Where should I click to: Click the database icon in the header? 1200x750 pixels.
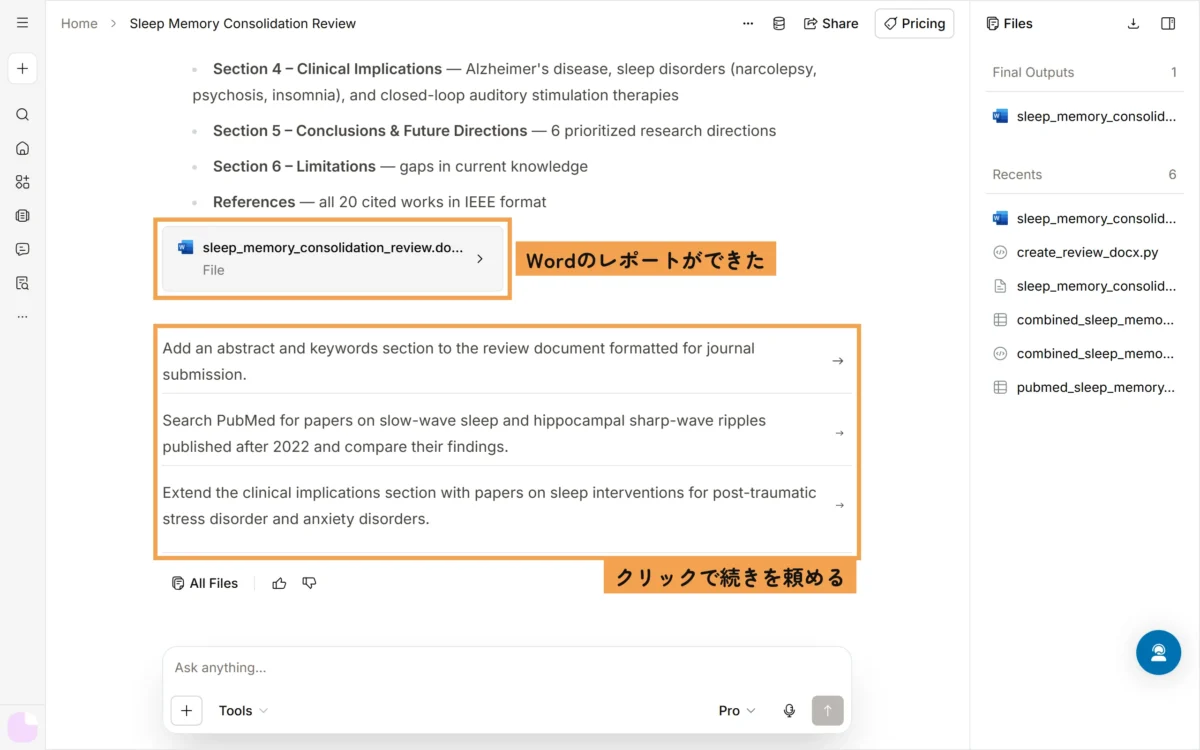(x=779, y=23)
